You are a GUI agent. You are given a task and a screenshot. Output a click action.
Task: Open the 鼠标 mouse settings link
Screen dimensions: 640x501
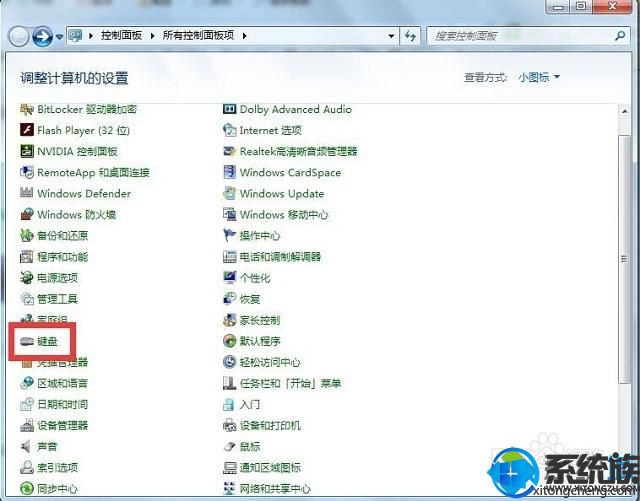click(250, 446)
